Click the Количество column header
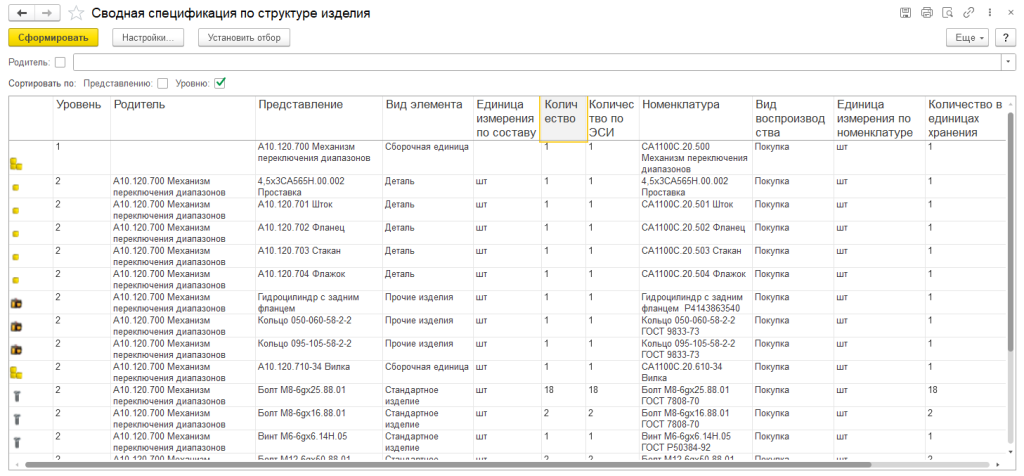 562,111
